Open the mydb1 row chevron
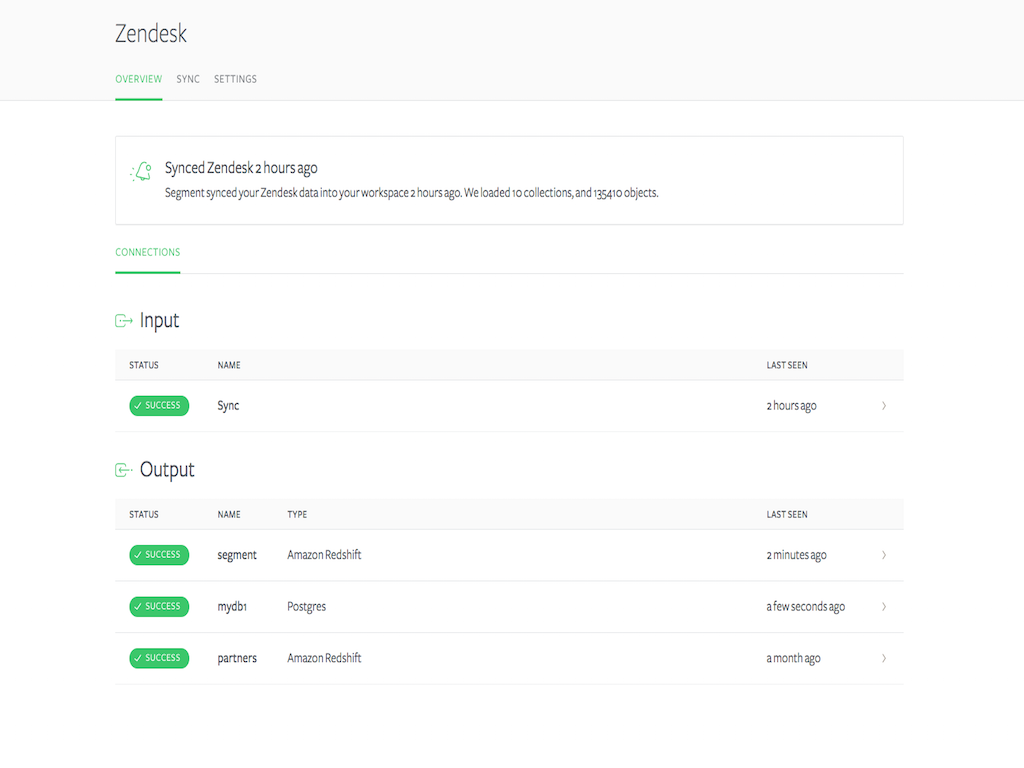This screenshot has height=768, width=1024. coord(884,607)
